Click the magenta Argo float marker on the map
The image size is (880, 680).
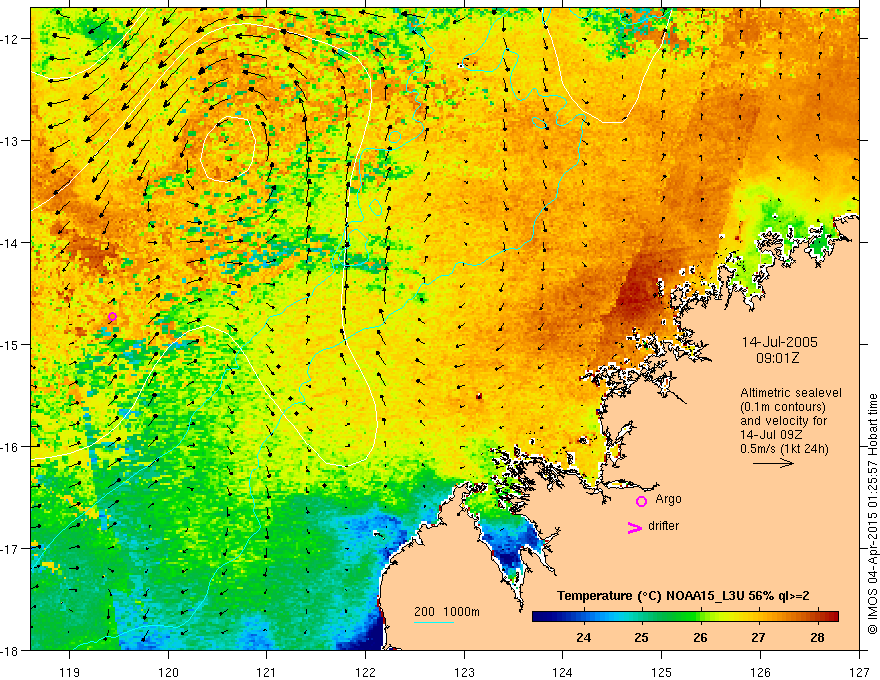coord(112,316)
